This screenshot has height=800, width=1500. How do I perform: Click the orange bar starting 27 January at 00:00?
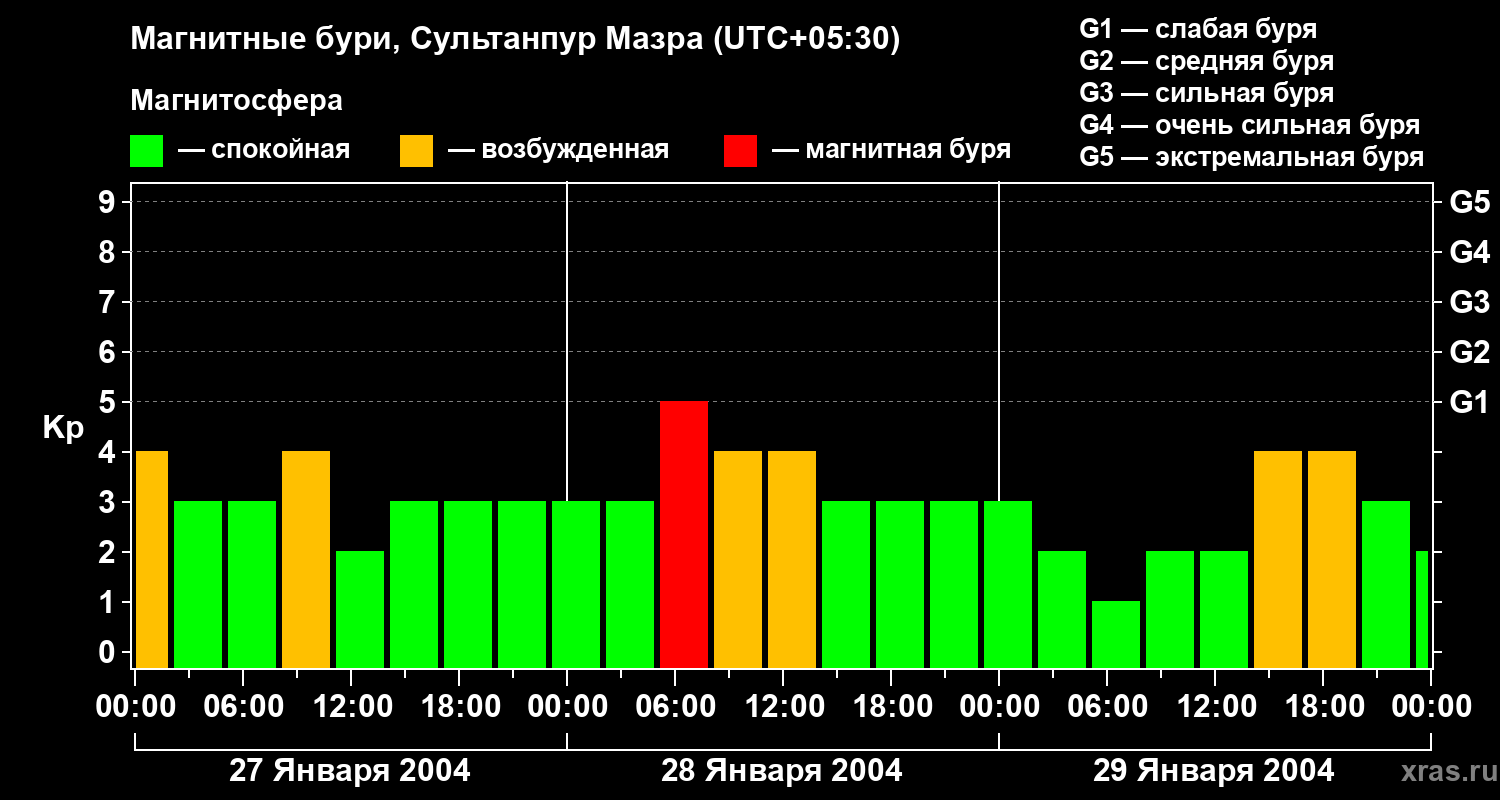pyautogui.click(x=152, y=560)
